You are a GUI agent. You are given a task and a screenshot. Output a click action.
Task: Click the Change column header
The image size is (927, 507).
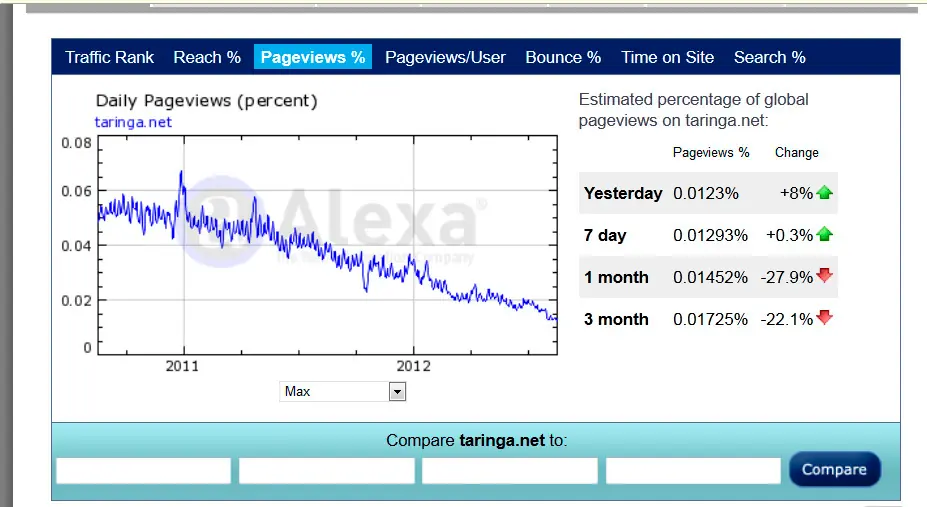click(796, 152)
